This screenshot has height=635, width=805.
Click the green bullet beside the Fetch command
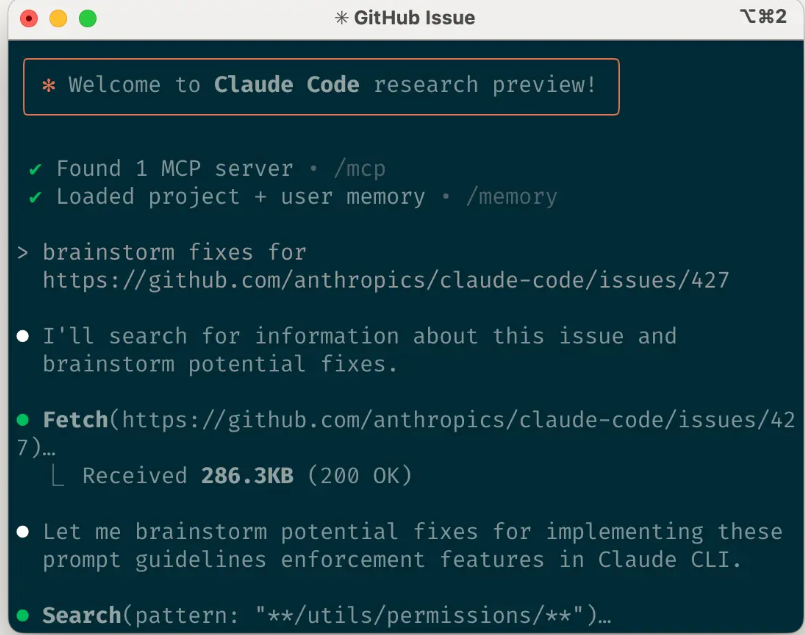22,420
